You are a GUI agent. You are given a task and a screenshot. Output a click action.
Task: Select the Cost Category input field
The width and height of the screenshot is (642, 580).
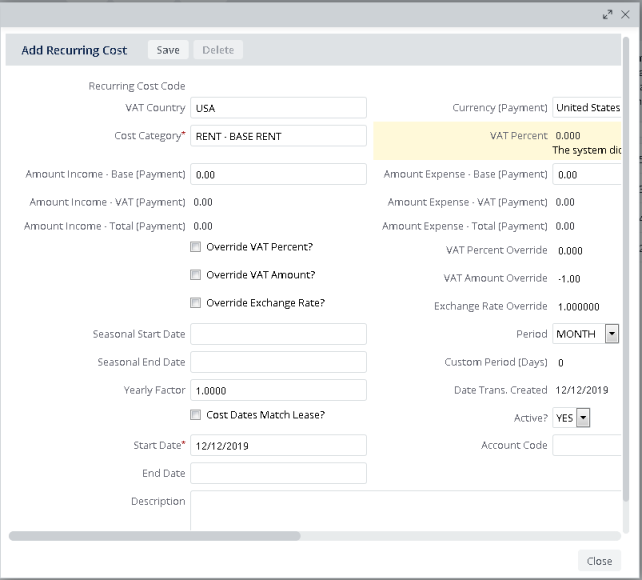pos(278,136)
